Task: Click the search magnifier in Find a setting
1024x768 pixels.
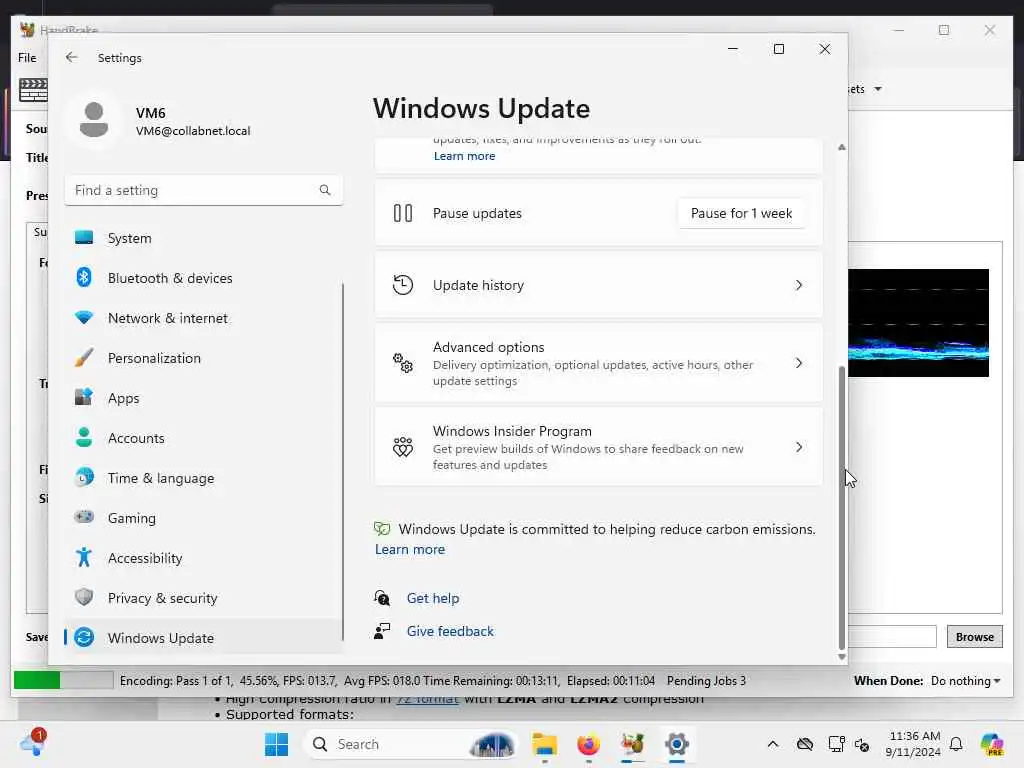Action: (x=325, y=190)
